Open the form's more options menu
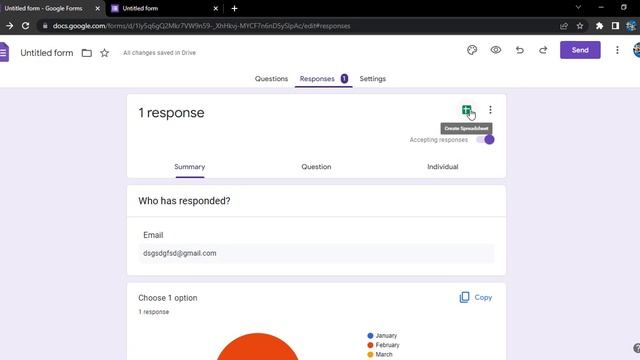Screen dimensions: 640x360 pyautogui.click(x=617, y=50)
